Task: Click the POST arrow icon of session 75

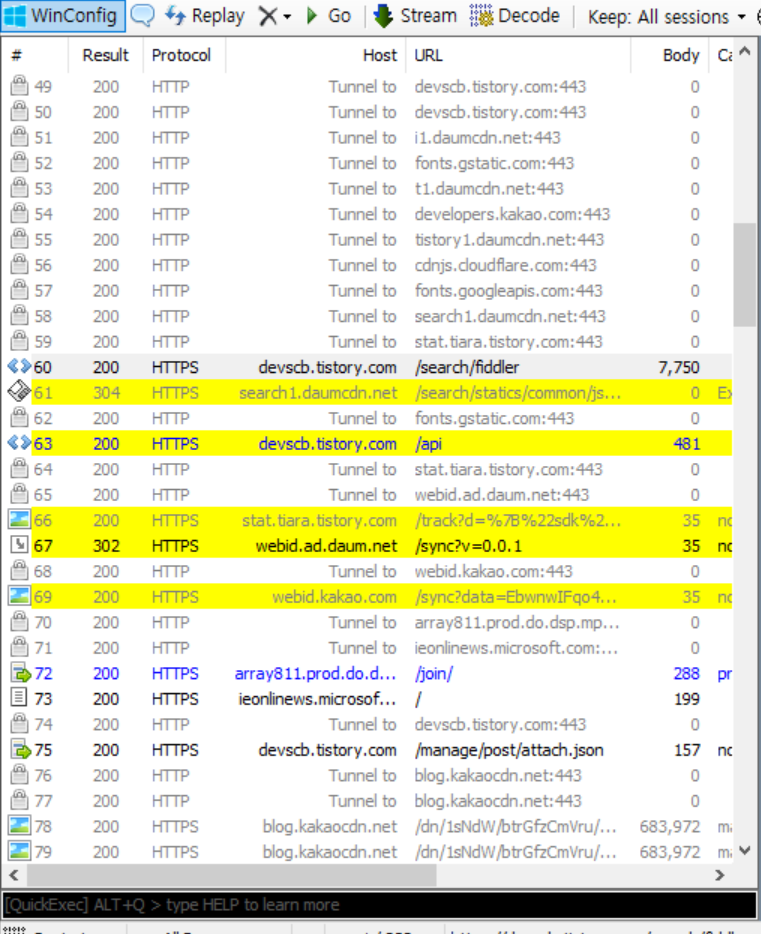Action: click(x=20, y=749)
